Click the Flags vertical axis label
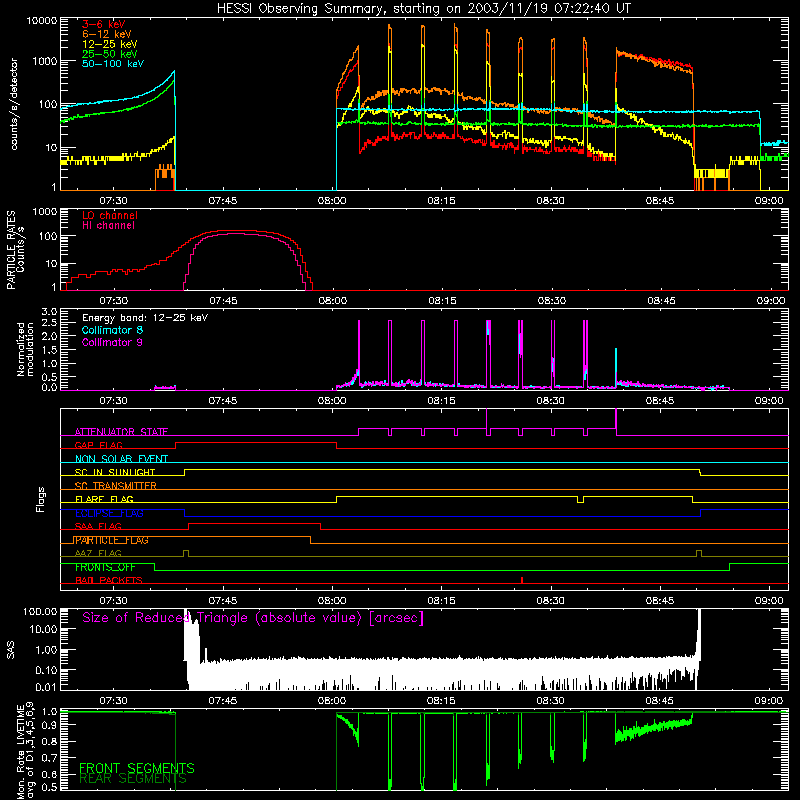 click(x=41, y=499)
